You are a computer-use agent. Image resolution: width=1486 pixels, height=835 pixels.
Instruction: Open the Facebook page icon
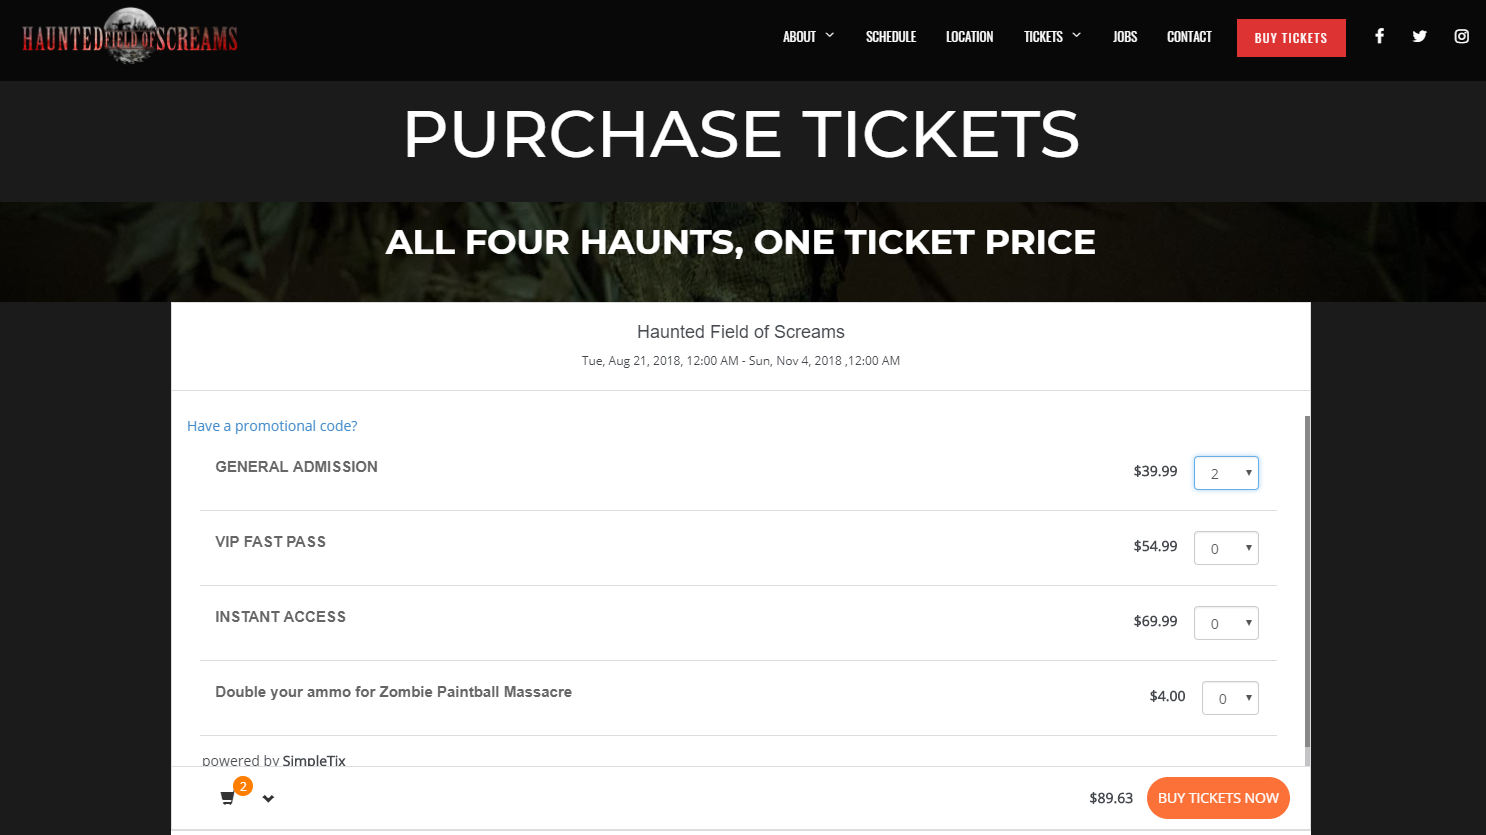pos(1379,37)
